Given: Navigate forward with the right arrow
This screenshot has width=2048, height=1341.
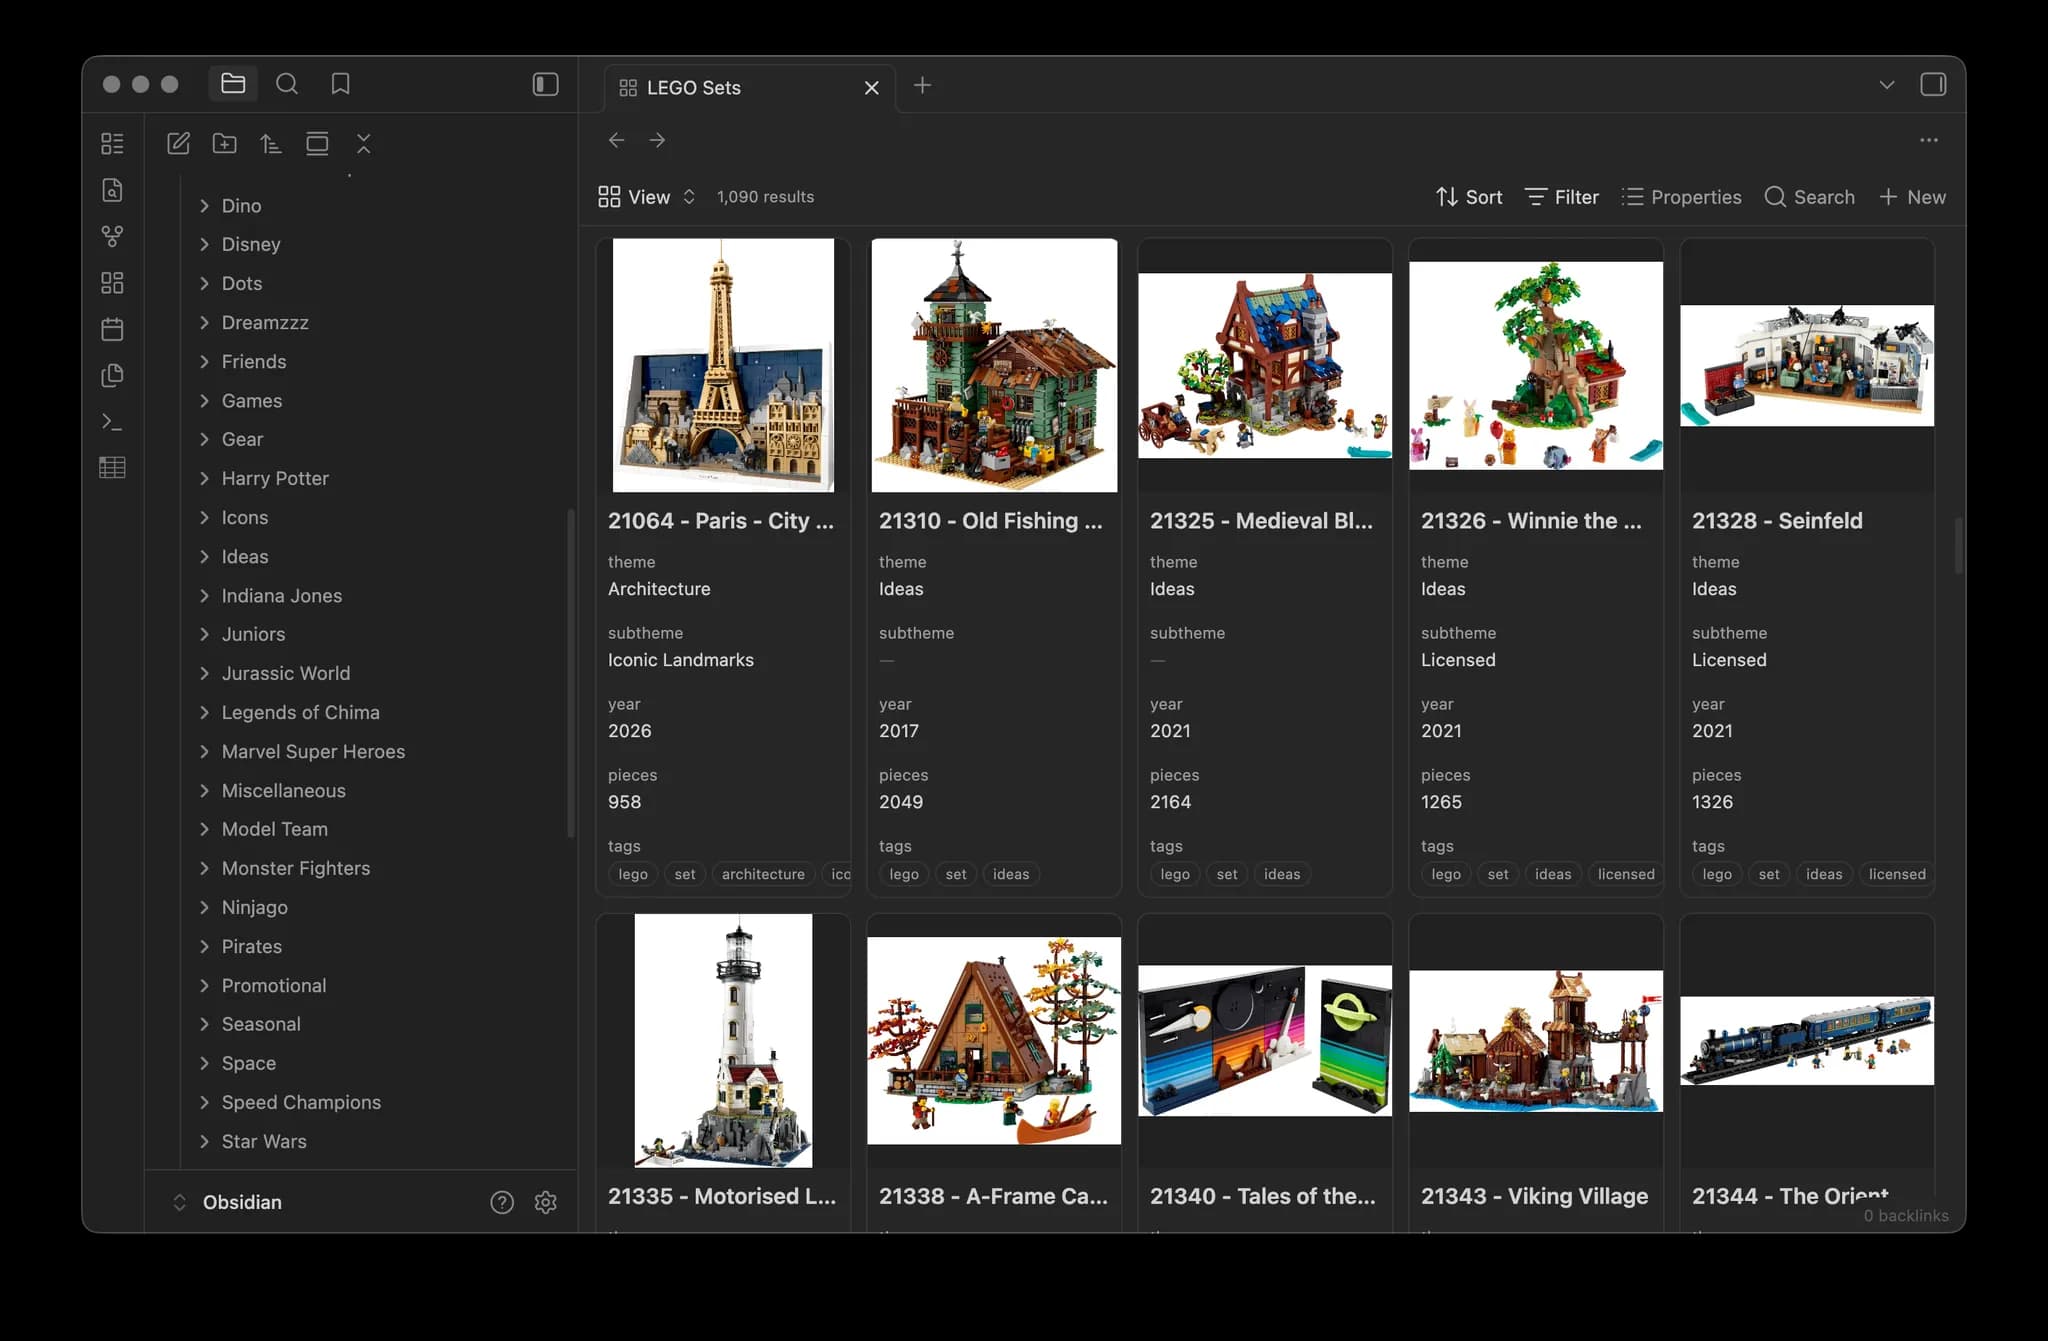Looking at the screenshot, I should click(x=657, y=140).
